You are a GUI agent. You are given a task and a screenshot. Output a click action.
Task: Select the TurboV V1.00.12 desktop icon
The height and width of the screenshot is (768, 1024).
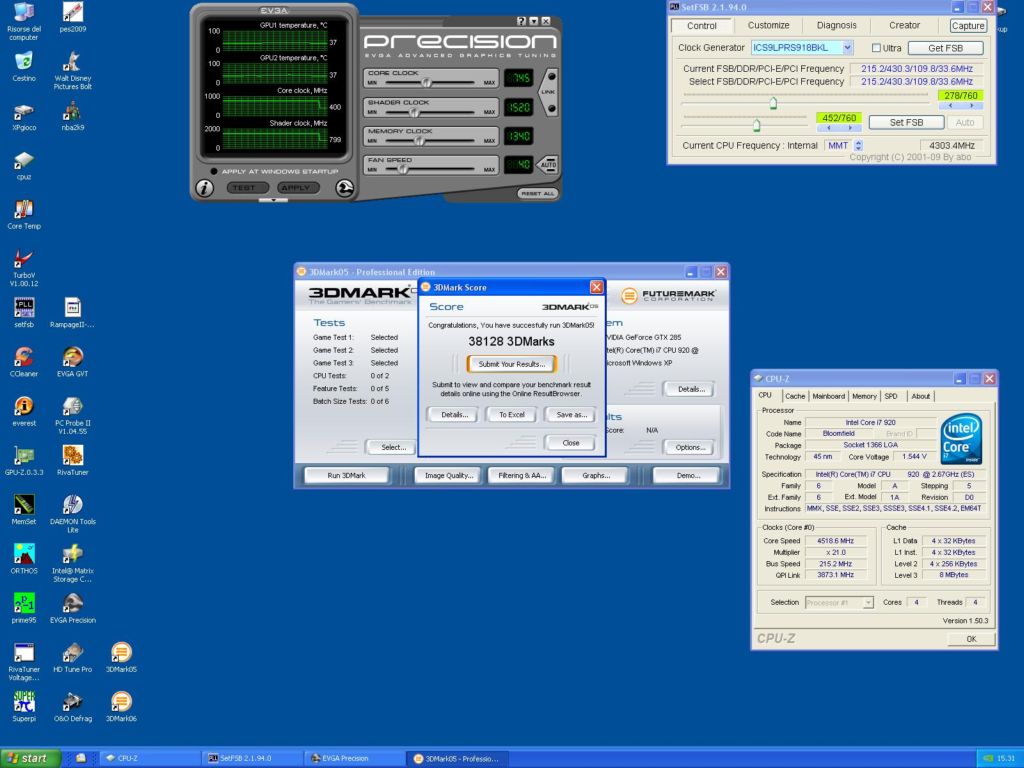click(x=24, y=268)
